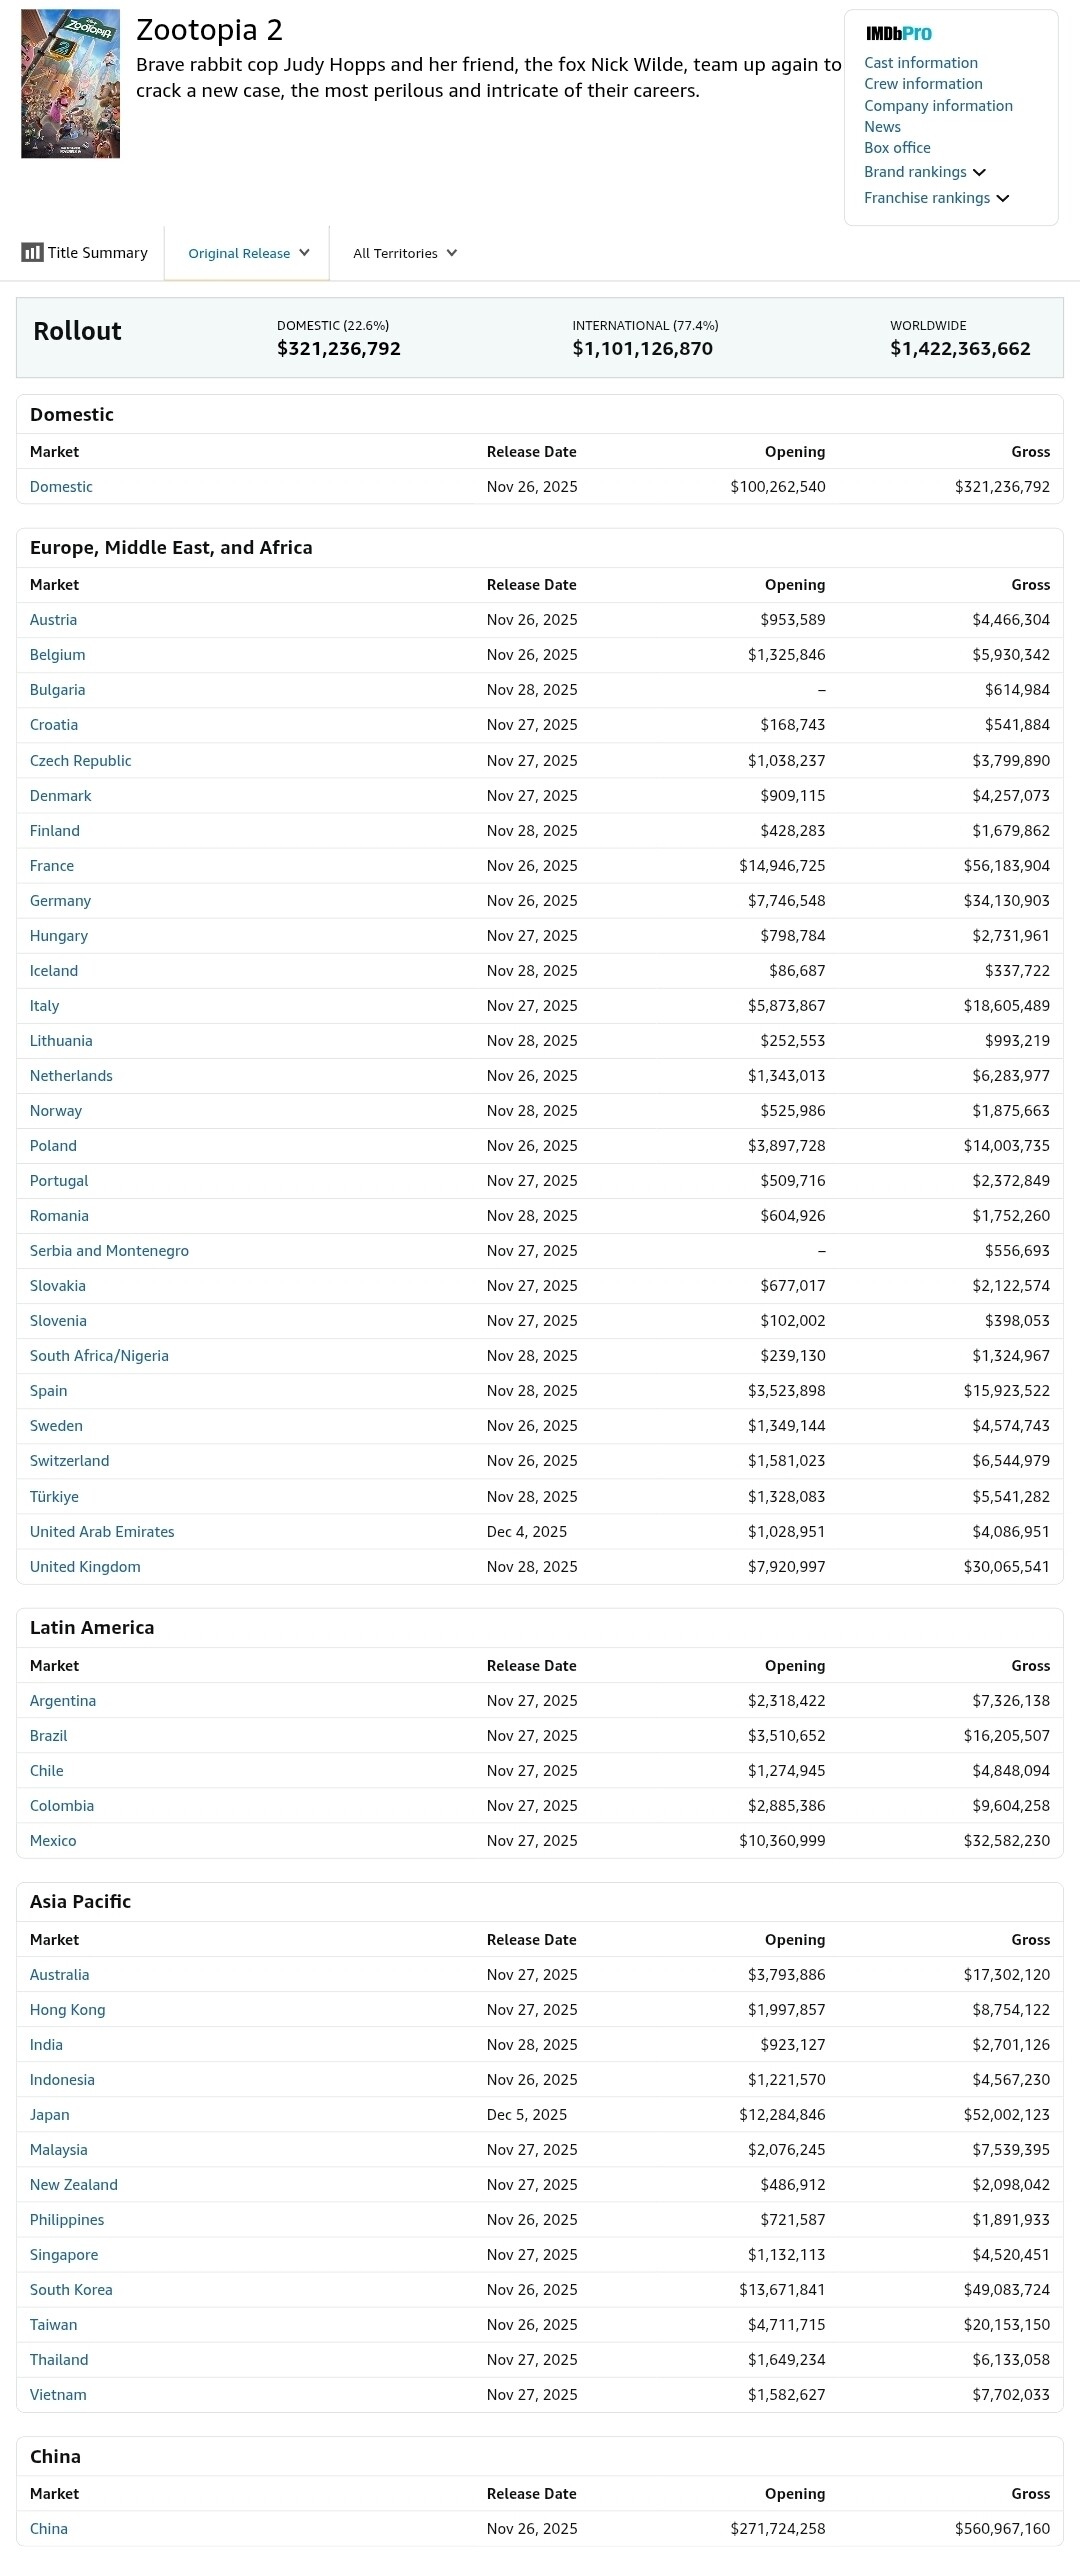This screenshot has width=1080, height=2557.
Task: Select the South Korea market link
Action: pos(71,2290)
